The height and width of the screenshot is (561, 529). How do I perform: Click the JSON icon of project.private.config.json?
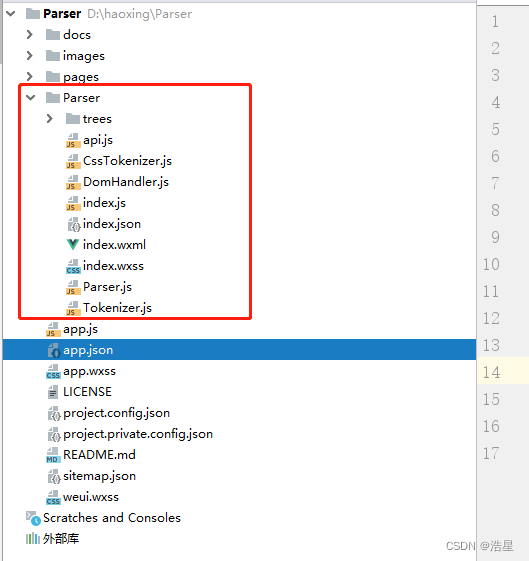coord(54,434)
